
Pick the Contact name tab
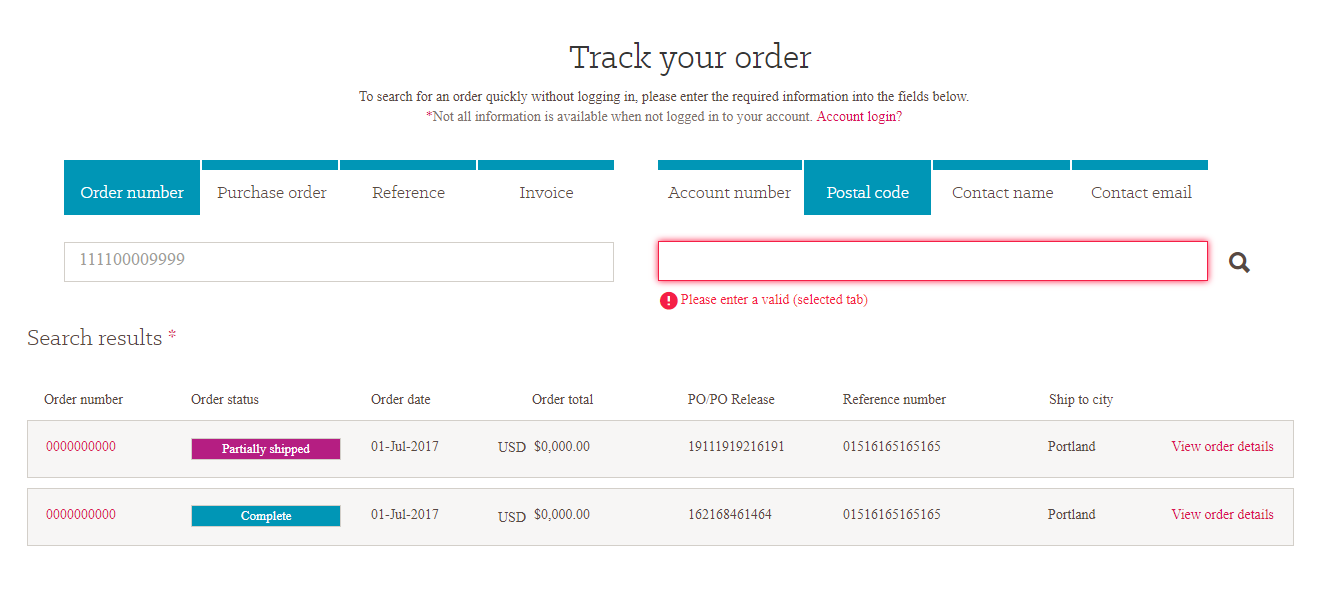tap(1002, 192)
